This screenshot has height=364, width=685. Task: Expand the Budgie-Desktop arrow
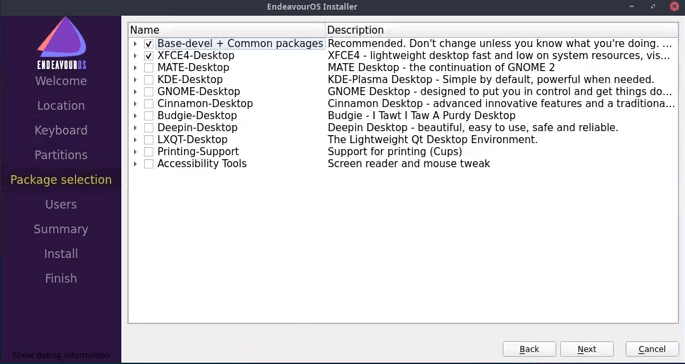pyautogui.click(x=135, y=116)
